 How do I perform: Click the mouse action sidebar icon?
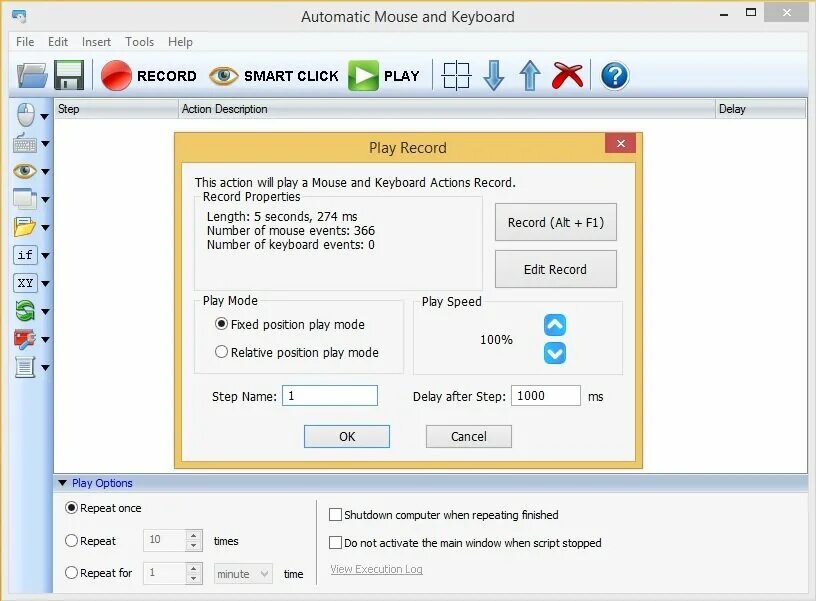point(26,115)
